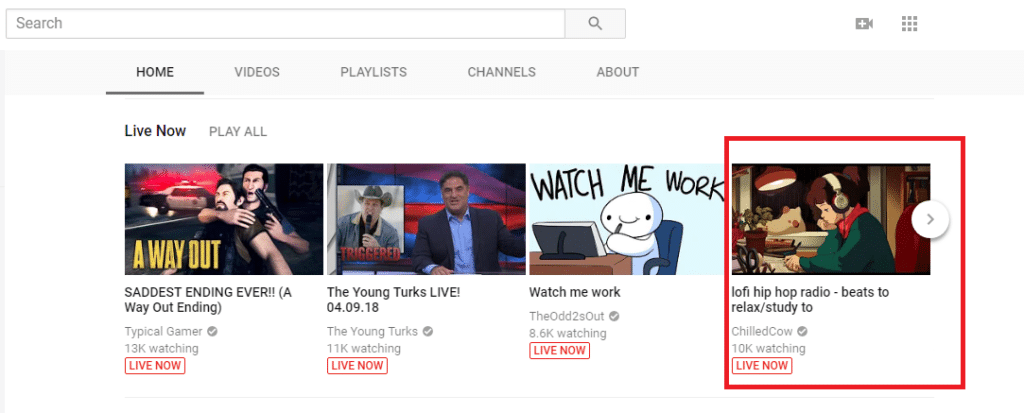Visit the TheOdd2sOut channel link
Screen dimensions: 1024x413
click(x=567, y=316)
